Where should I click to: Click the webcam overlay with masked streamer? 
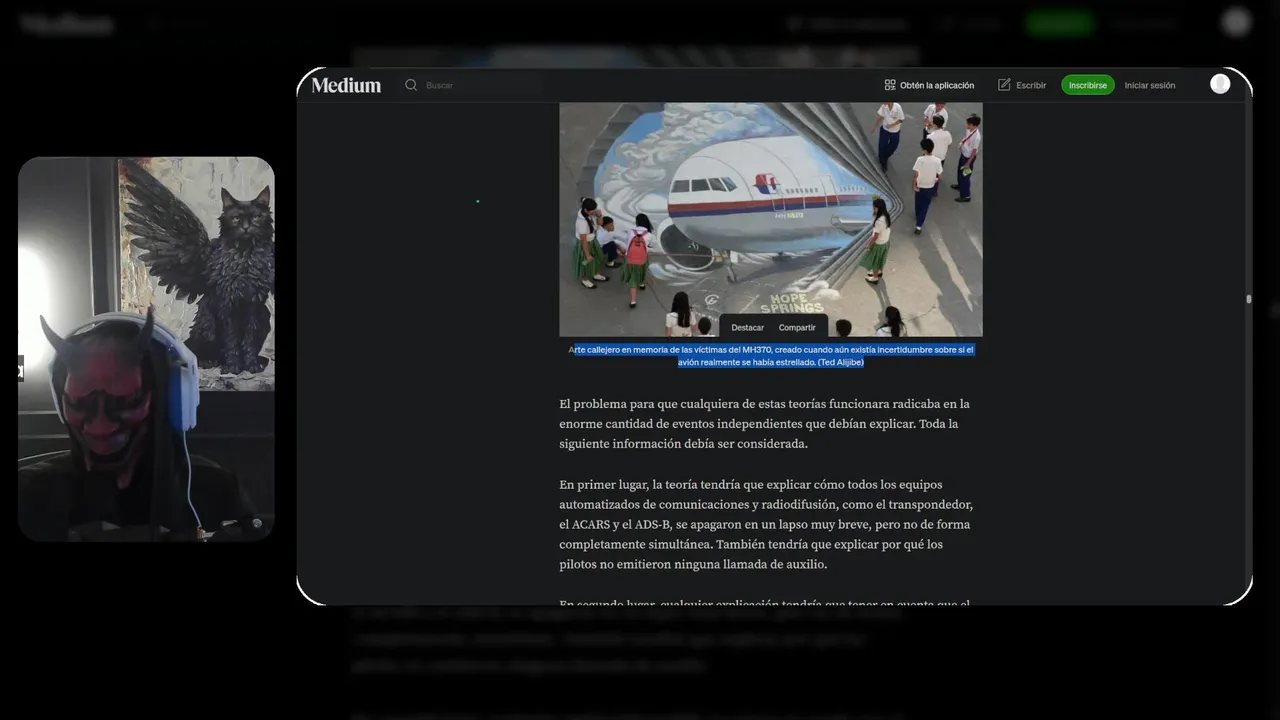[x=146, y=349]
